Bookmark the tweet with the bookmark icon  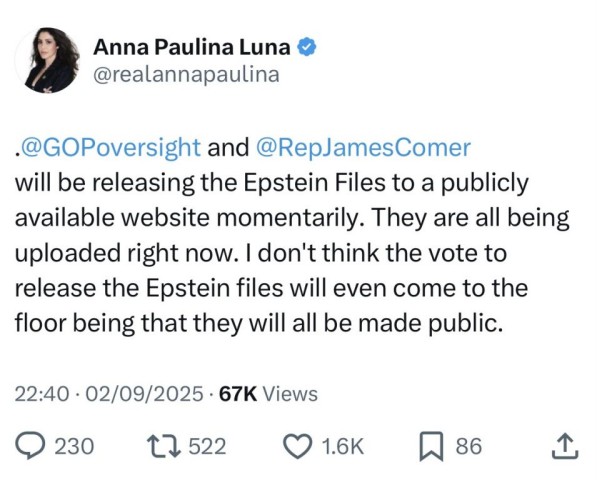431,446
